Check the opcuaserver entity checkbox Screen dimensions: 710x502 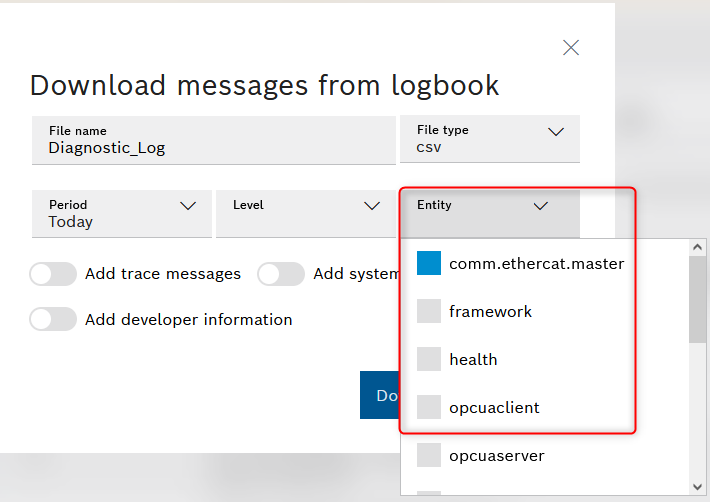point(429,455)
